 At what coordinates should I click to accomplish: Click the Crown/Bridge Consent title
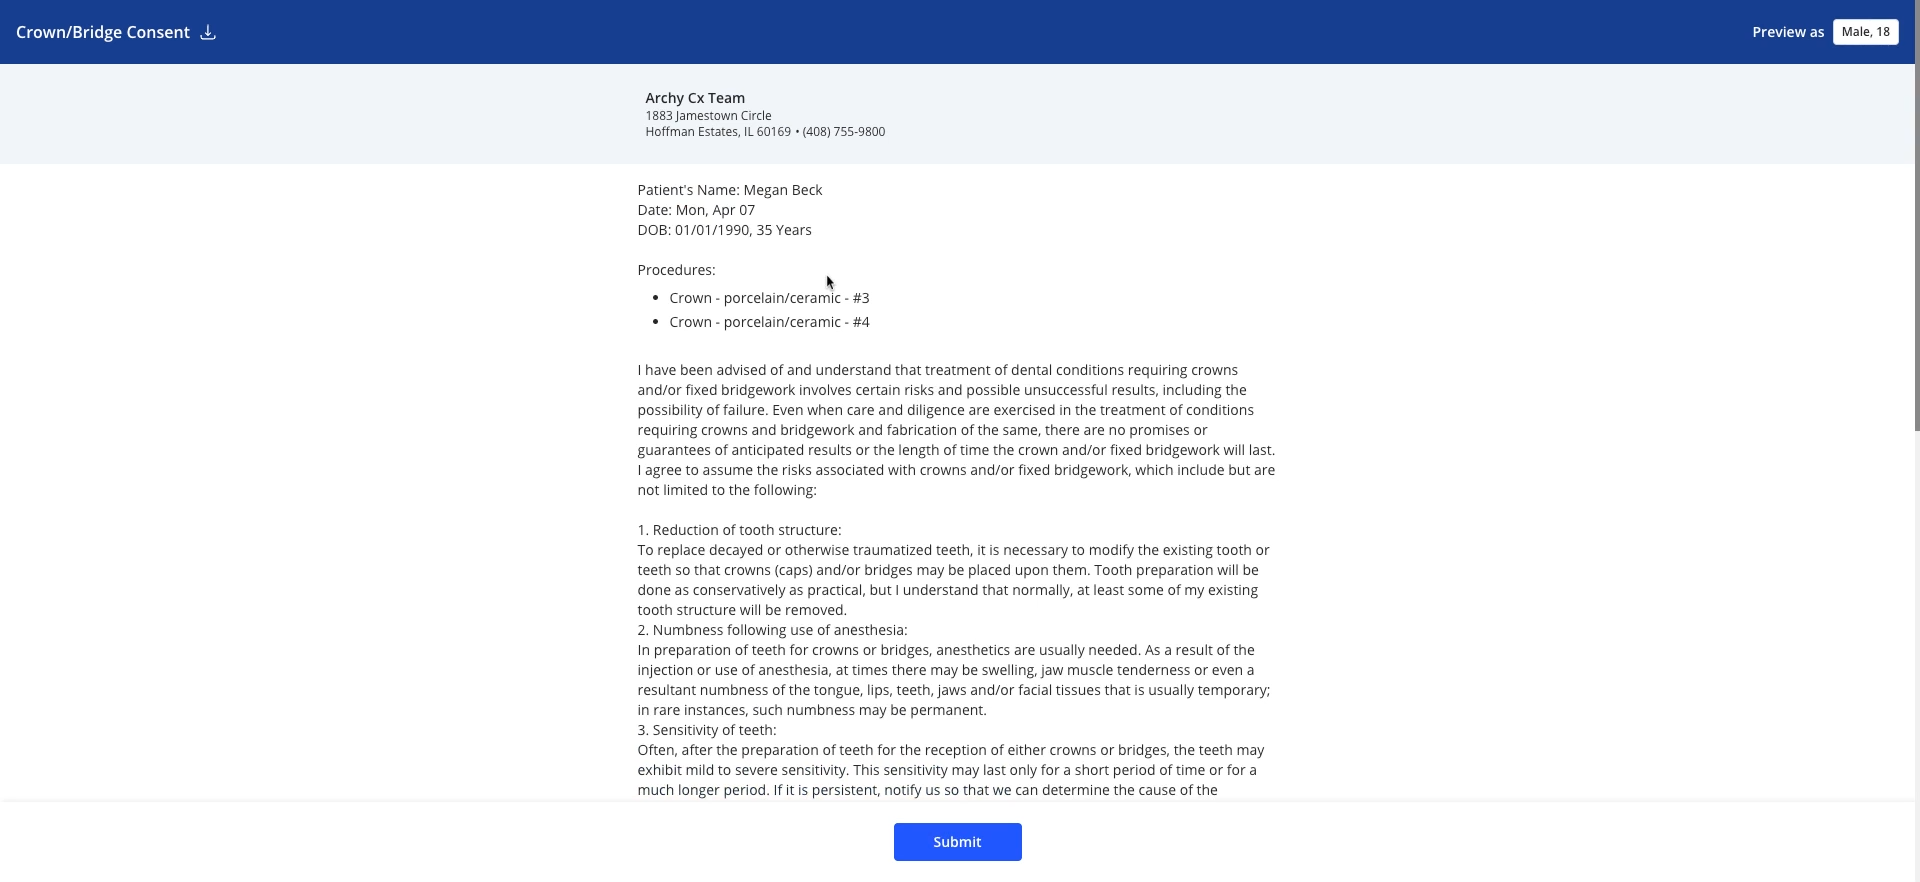pyautogui.click(x=103, y=32)
